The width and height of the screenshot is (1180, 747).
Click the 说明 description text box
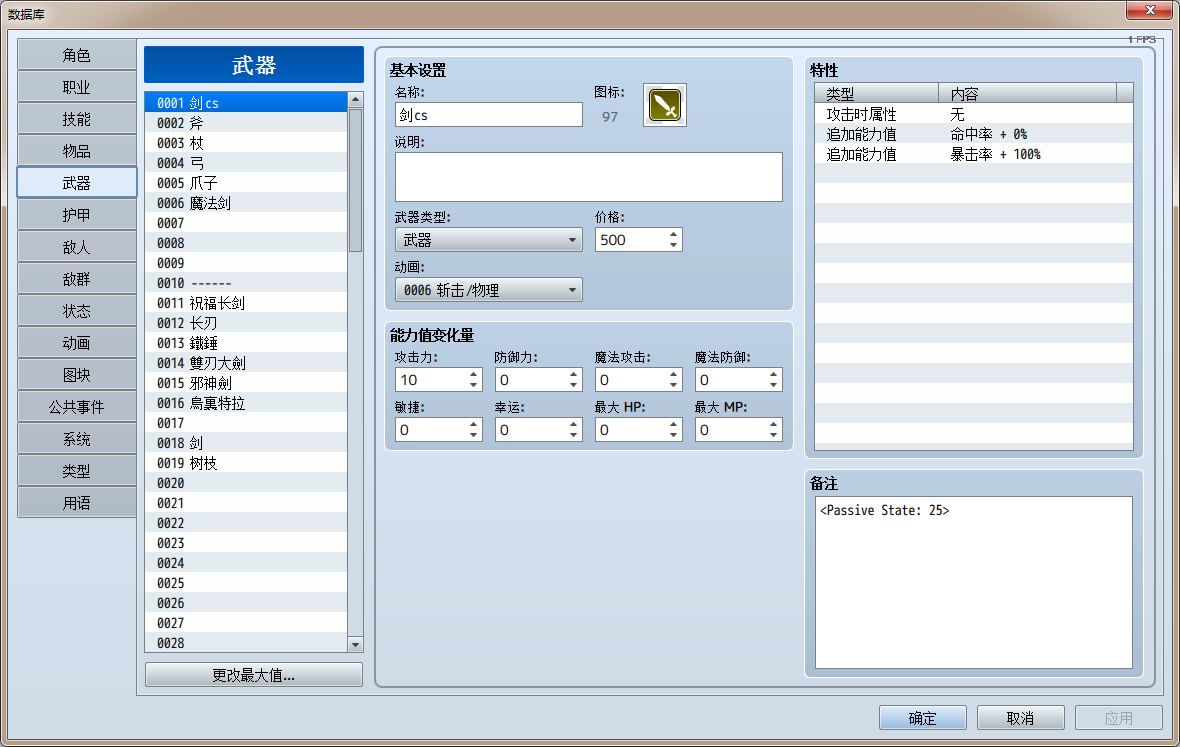[588, 177]
